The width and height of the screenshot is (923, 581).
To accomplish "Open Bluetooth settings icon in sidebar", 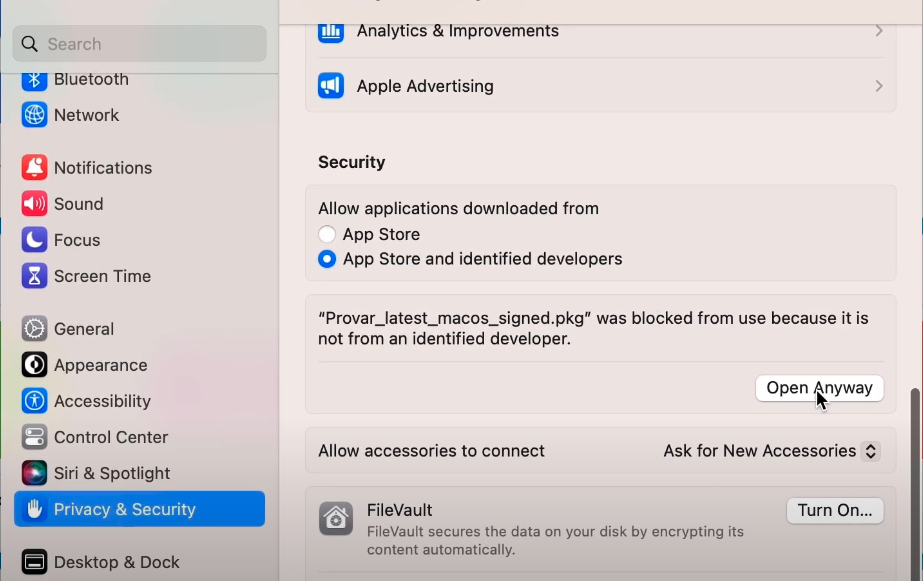I will [34, 79].
